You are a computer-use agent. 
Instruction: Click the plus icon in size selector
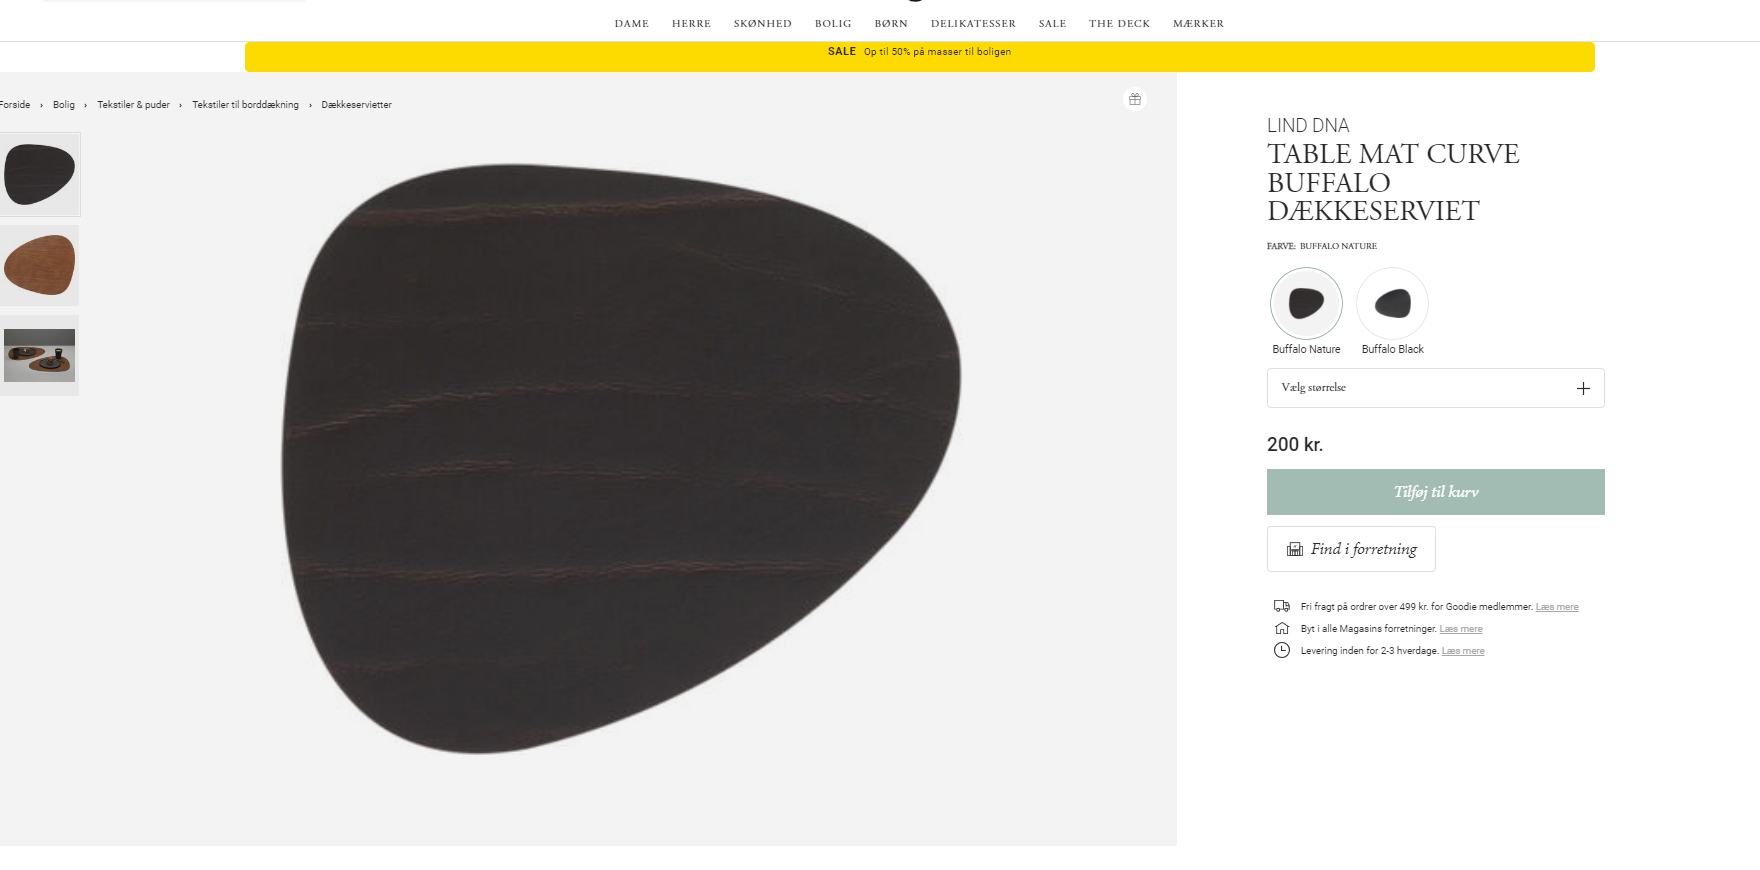tap(1583, 388)
